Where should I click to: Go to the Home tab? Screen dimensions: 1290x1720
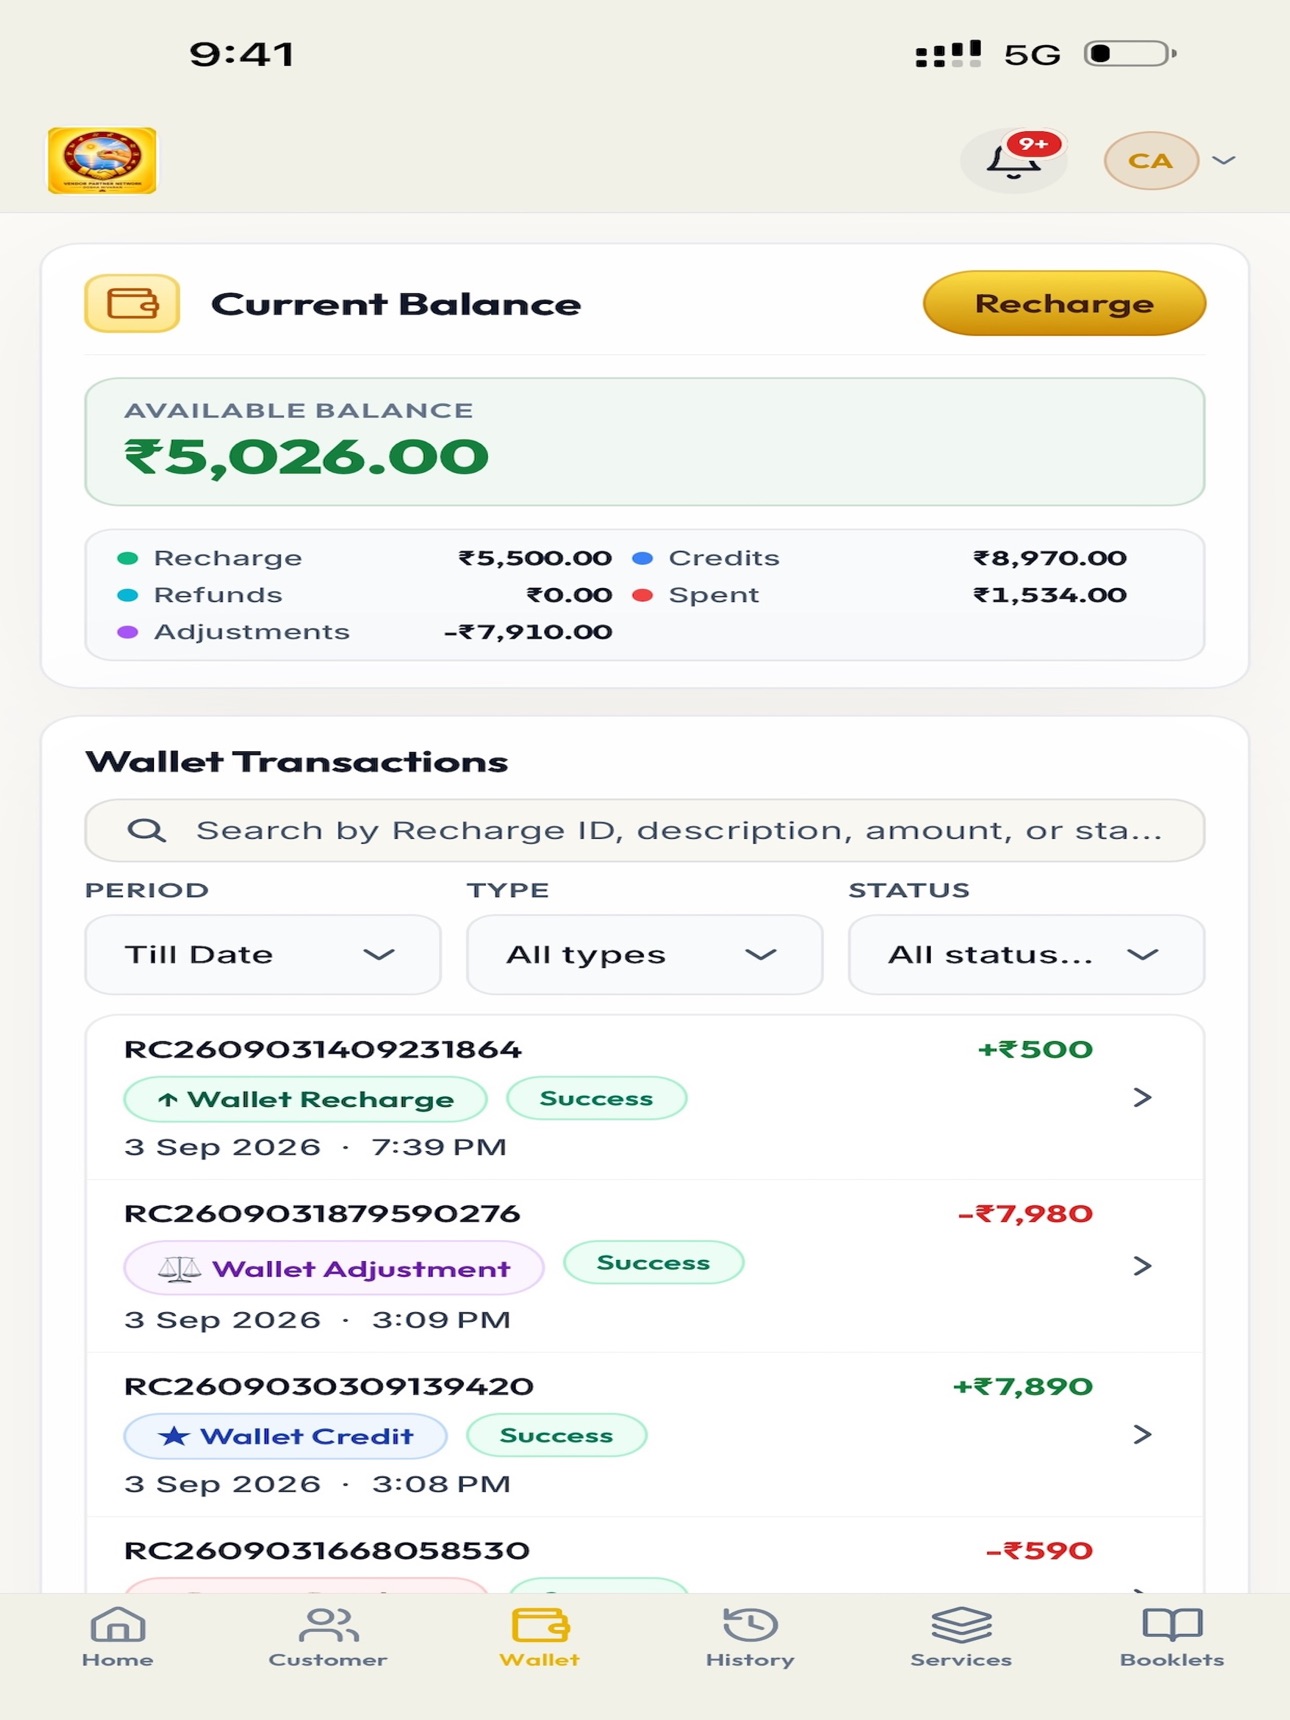[118, 1638]
